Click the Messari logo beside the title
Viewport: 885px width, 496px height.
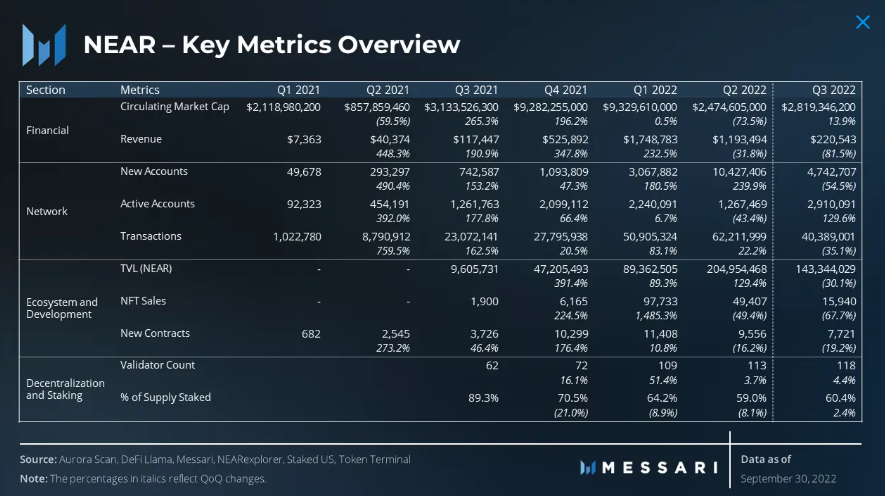(x=44, y=45)
